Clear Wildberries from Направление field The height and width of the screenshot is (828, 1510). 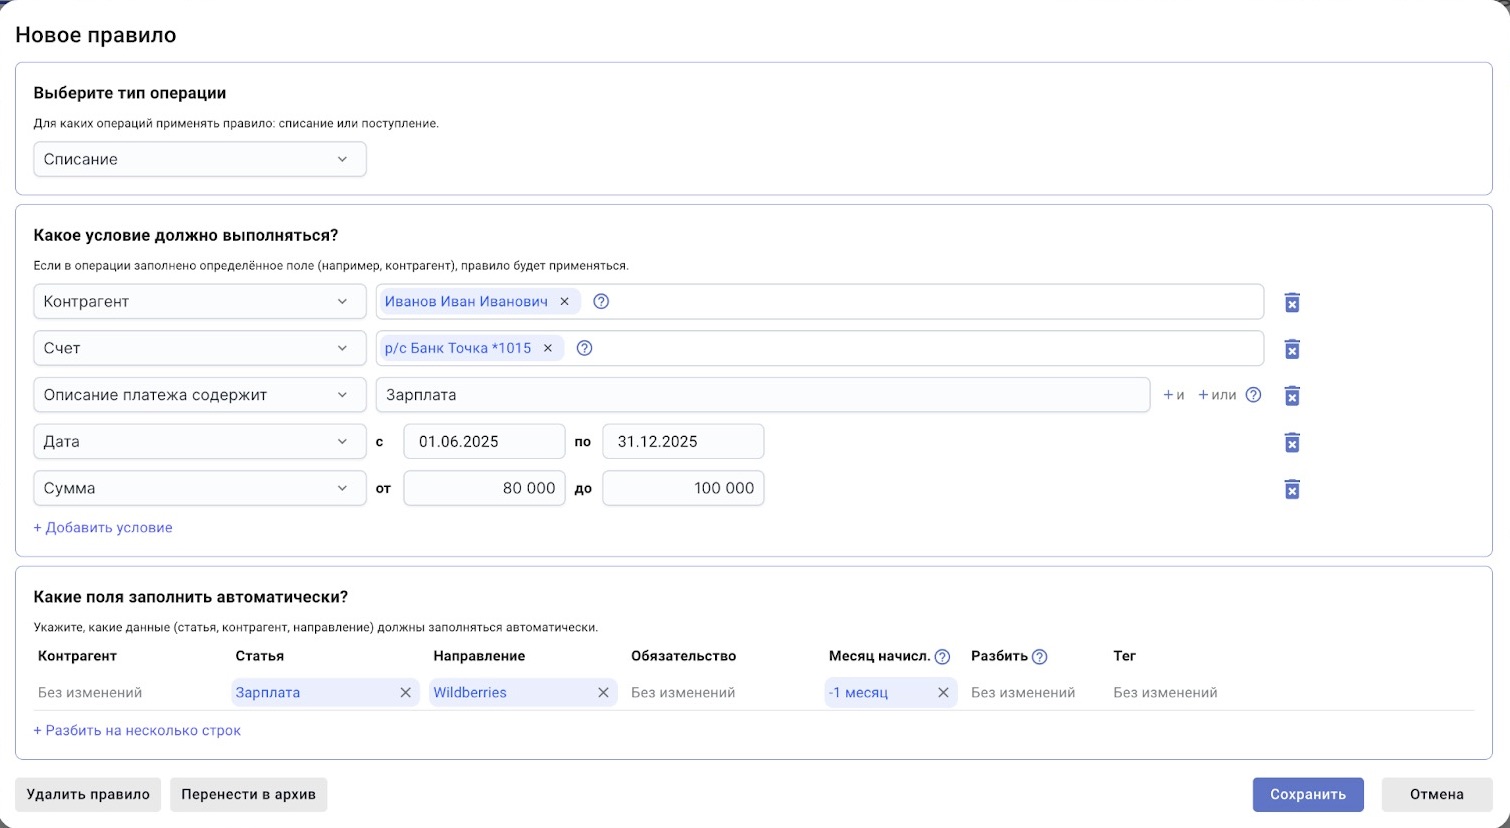click(603, 692)
